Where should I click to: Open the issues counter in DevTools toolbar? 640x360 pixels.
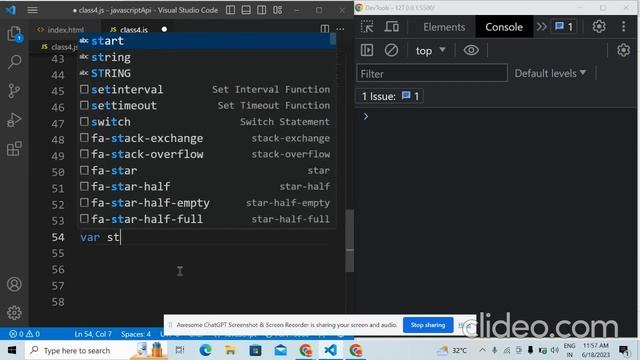[564, 27]
